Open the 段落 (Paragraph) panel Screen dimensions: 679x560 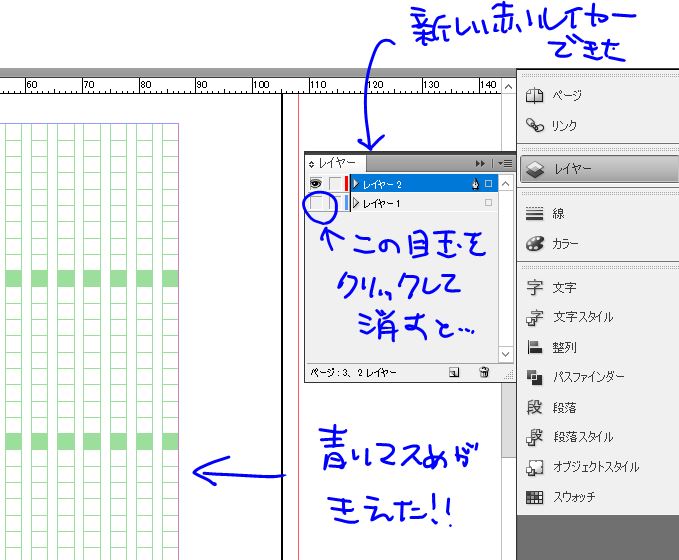(598, 407)
